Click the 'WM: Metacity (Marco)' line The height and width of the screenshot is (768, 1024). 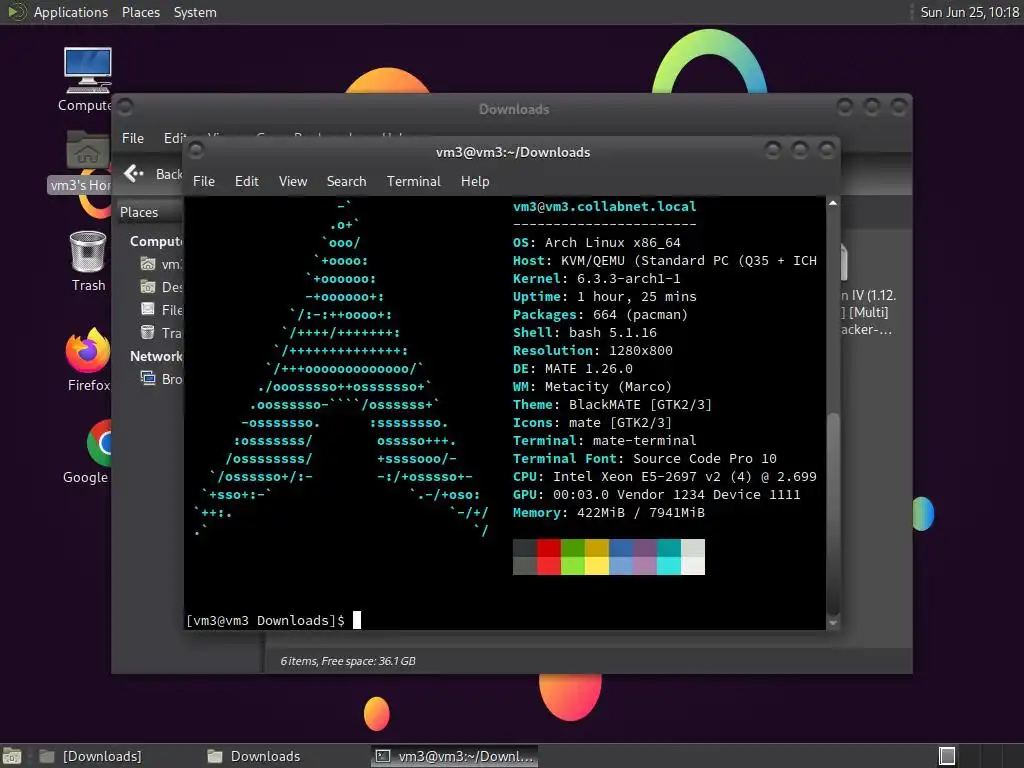click(x=592, y=387)
